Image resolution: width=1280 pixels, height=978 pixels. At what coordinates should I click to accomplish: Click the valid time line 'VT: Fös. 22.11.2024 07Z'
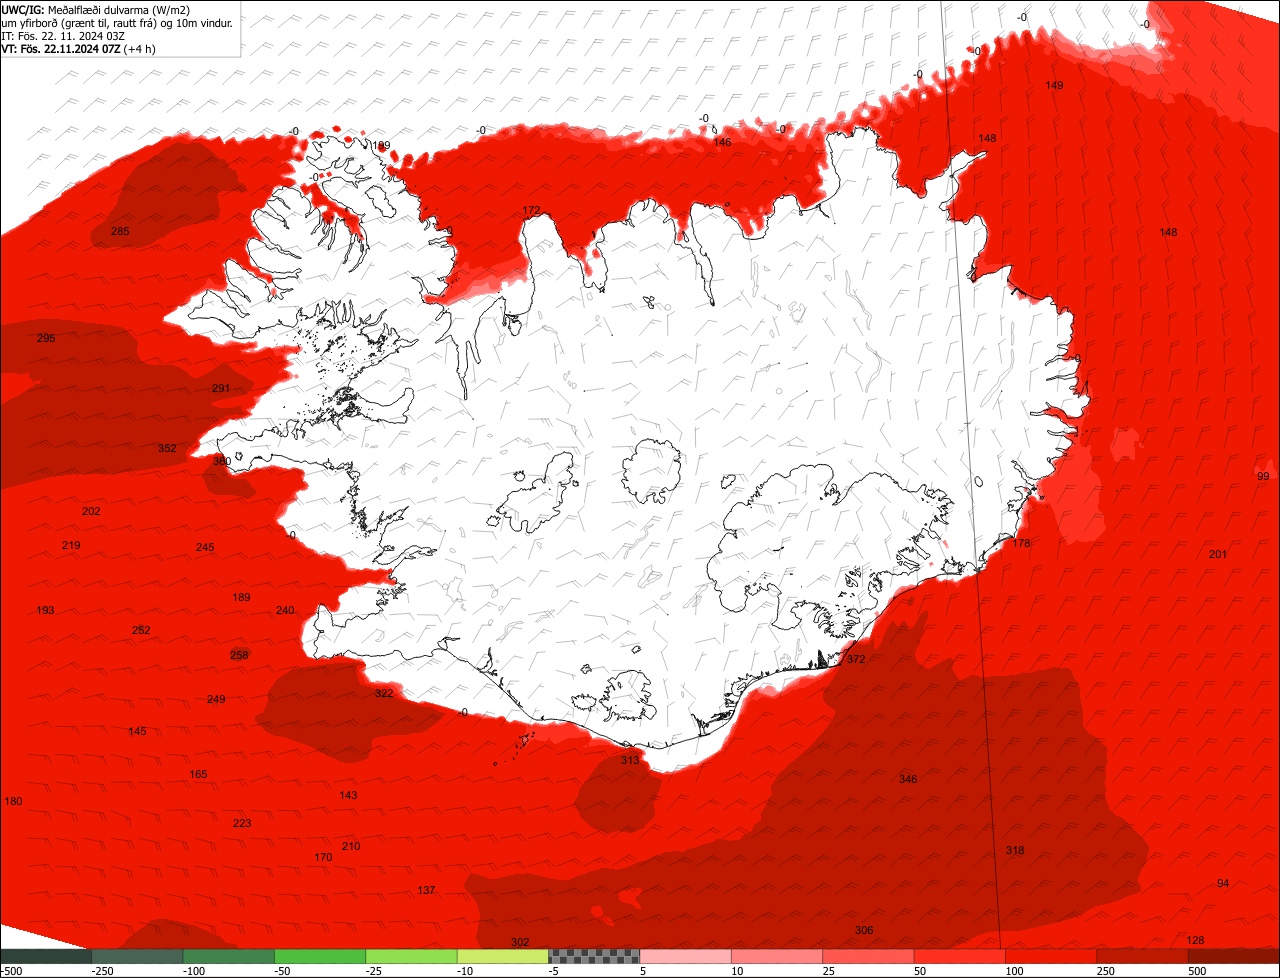(61, 48)
